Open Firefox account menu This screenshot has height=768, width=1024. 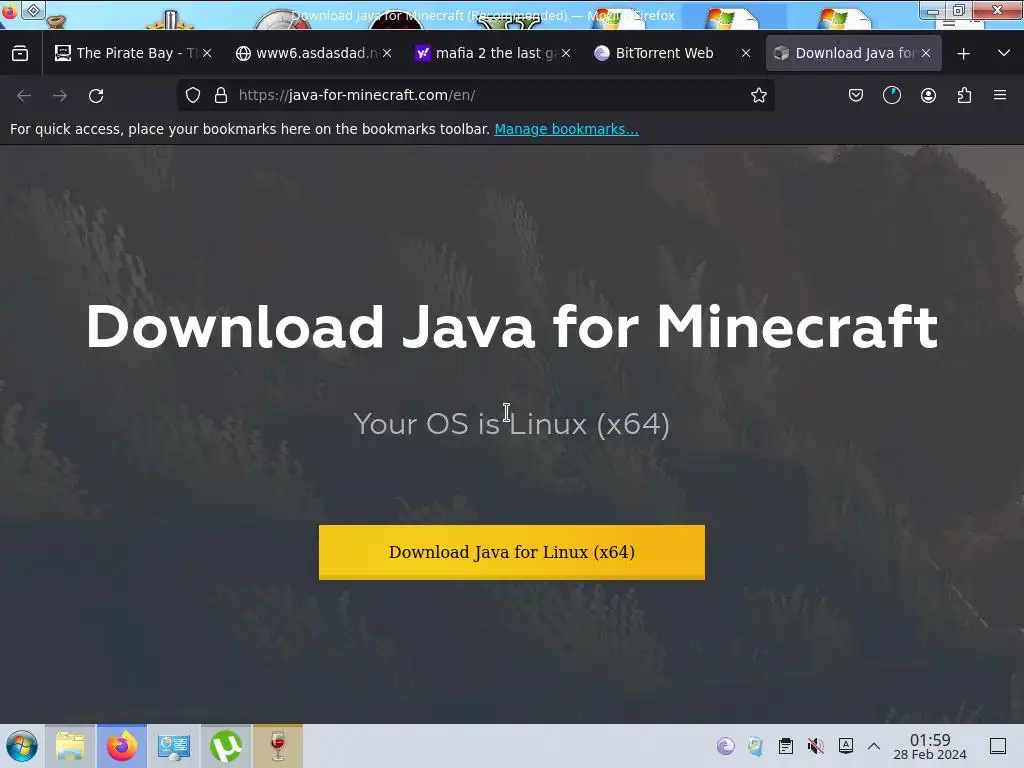coord(928,95)
